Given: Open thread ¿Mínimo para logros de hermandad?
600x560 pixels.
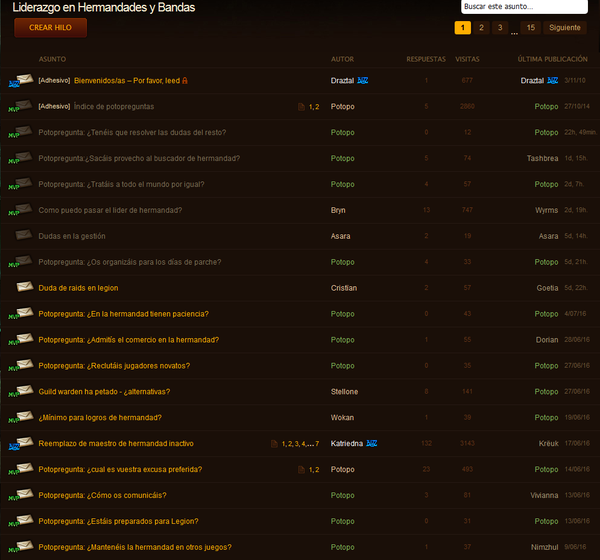Looking at the screenshot, I should 100,418.
